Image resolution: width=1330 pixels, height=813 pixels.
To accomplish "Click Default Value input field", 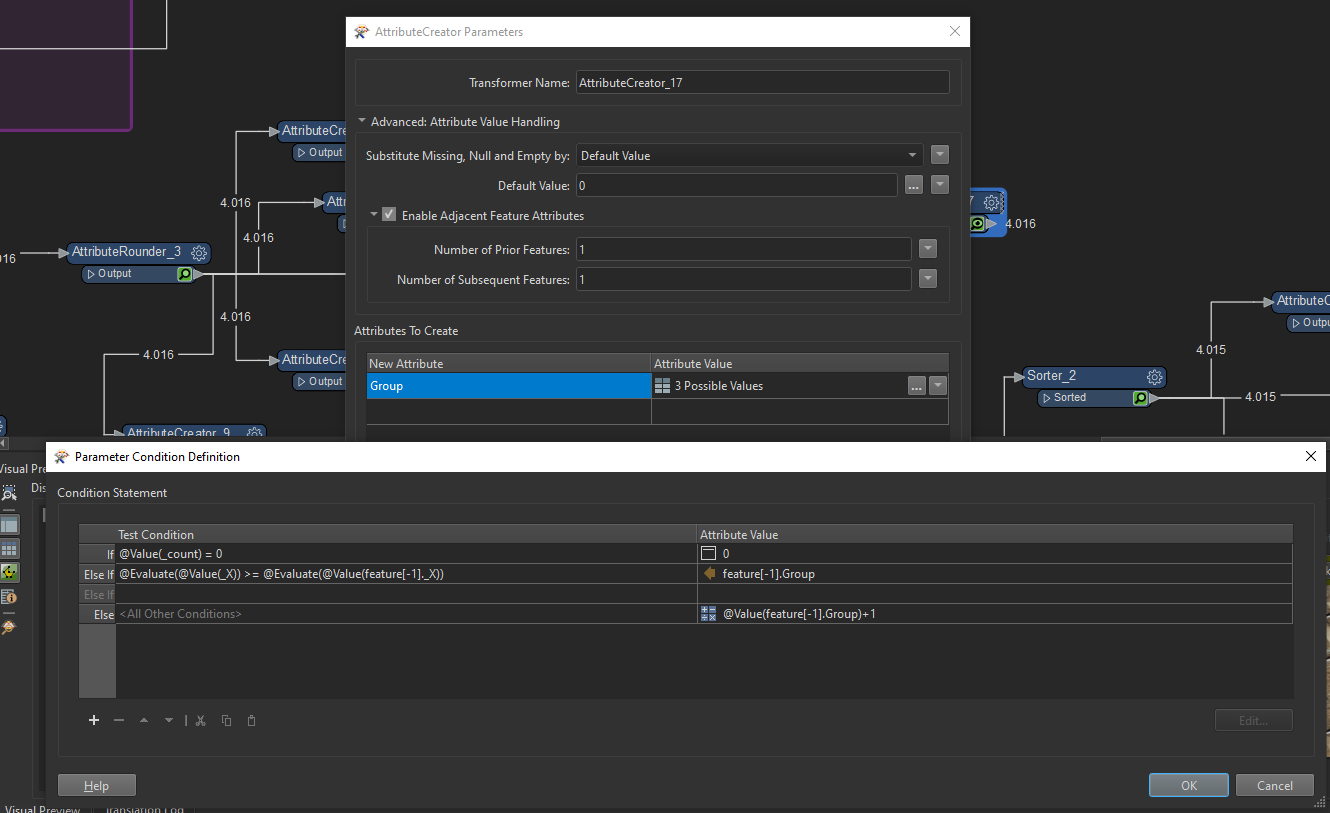I will pyautogui.click(x=737, y=185).
